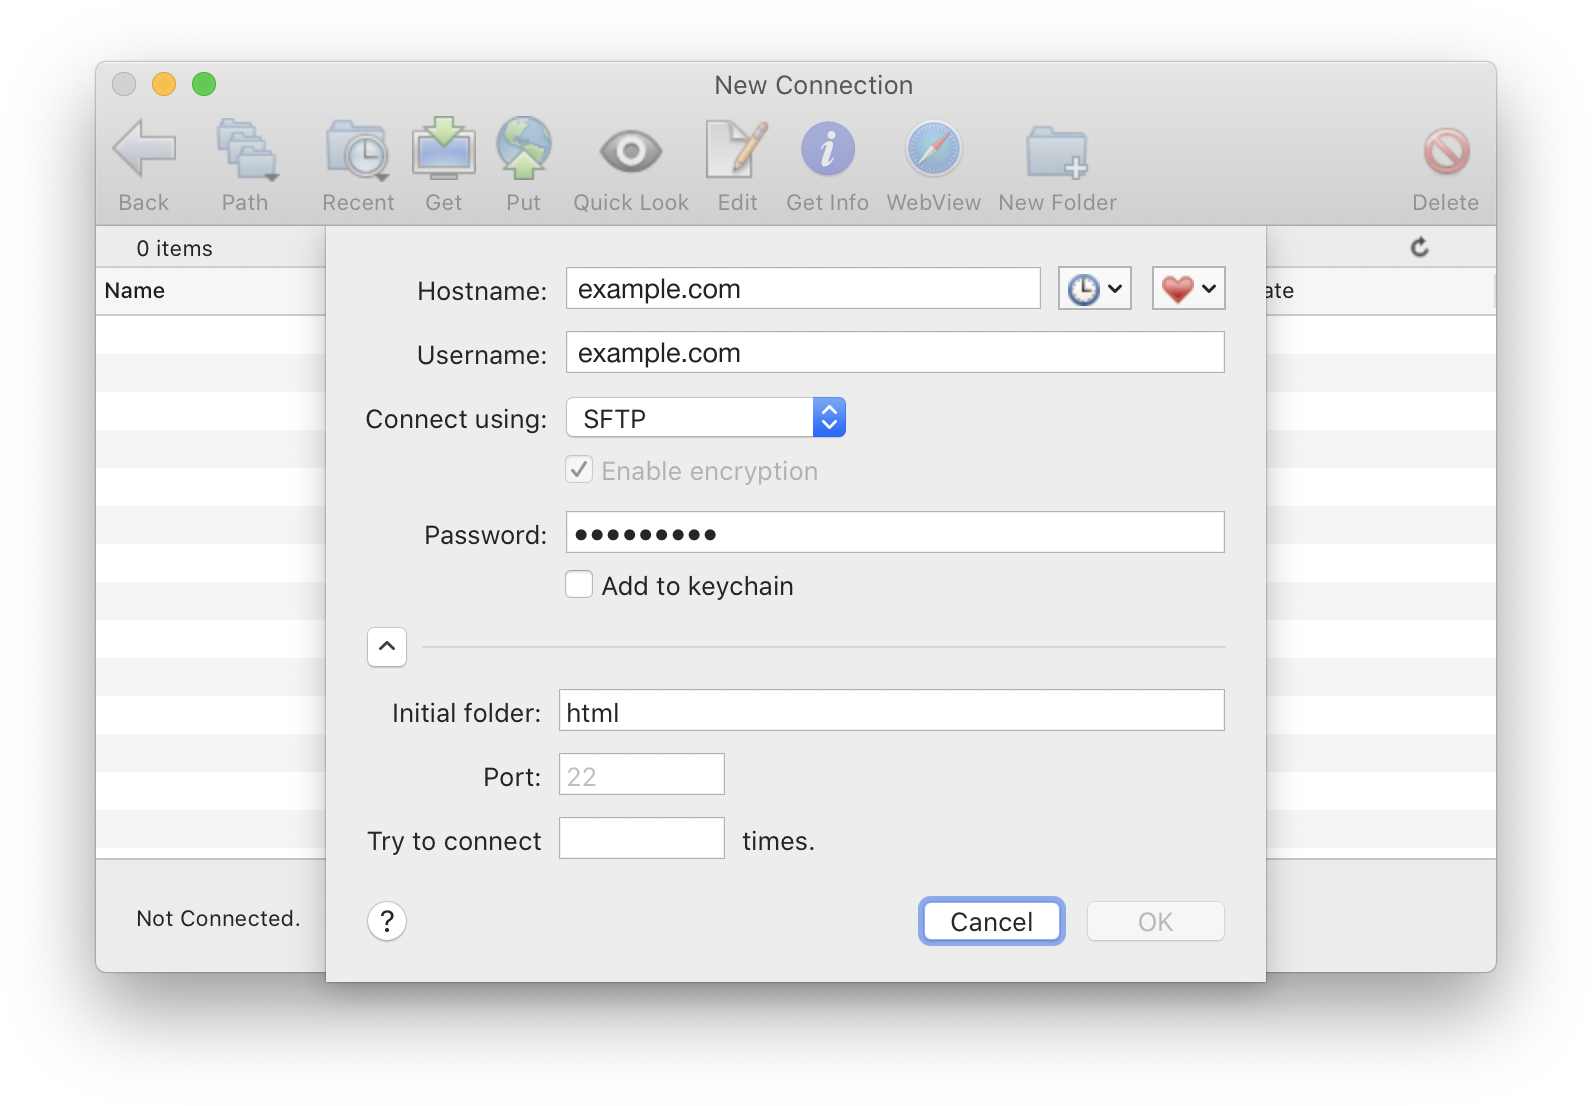Collapse the advanced options disclosure arrow
This screenshot has height=1106, width=1592.
coord(387,647)
